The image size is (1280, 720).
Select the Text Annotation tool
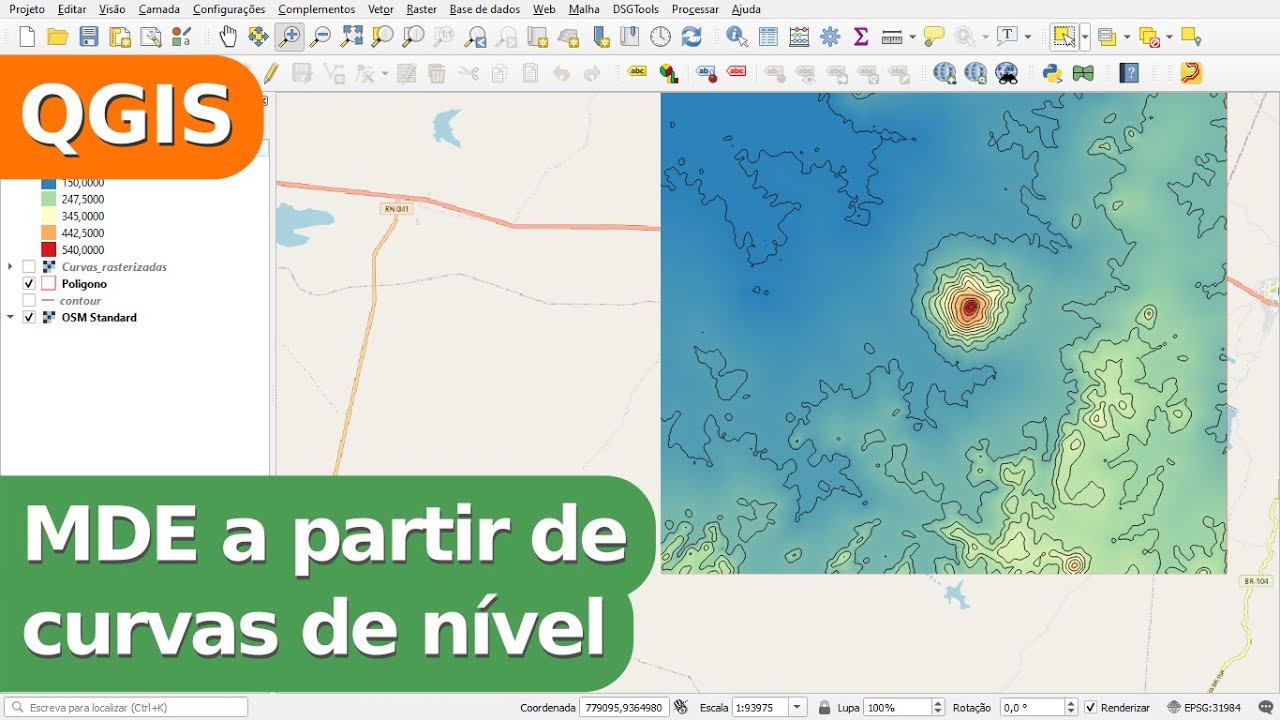(1009, 37)
